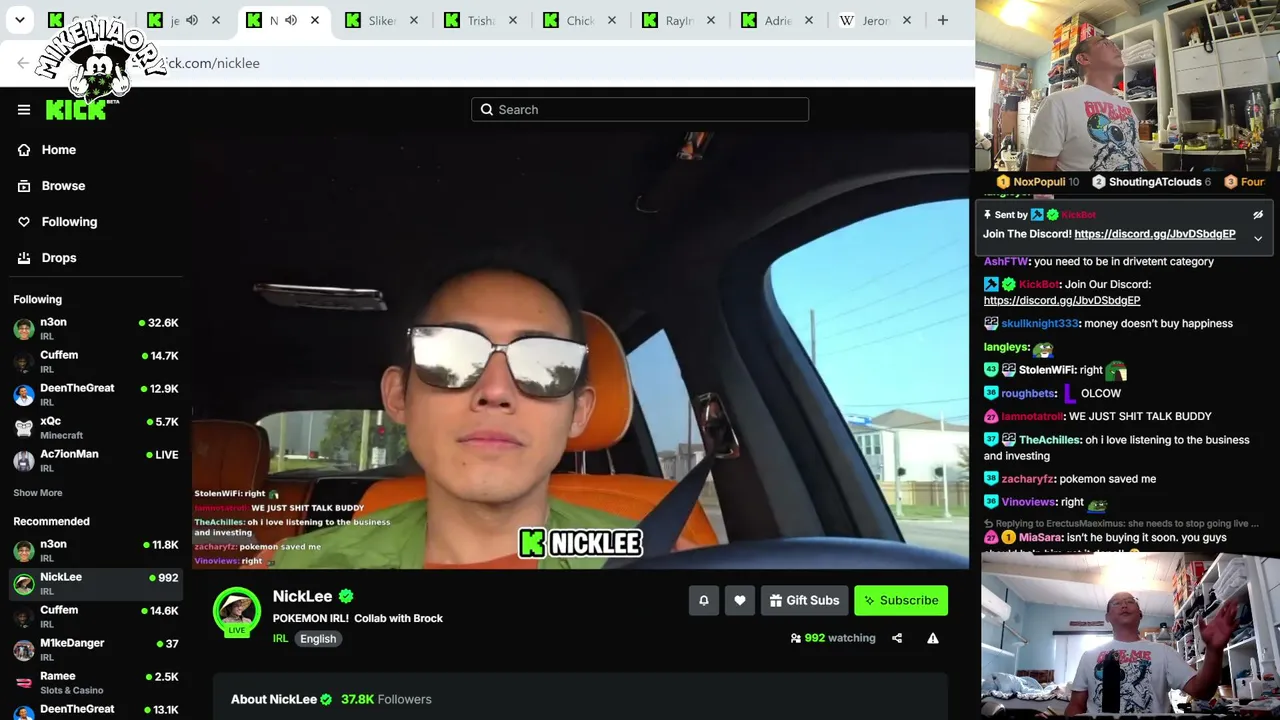
Task: Open xQc's Minecraft channel from Following
Action: 95,428
